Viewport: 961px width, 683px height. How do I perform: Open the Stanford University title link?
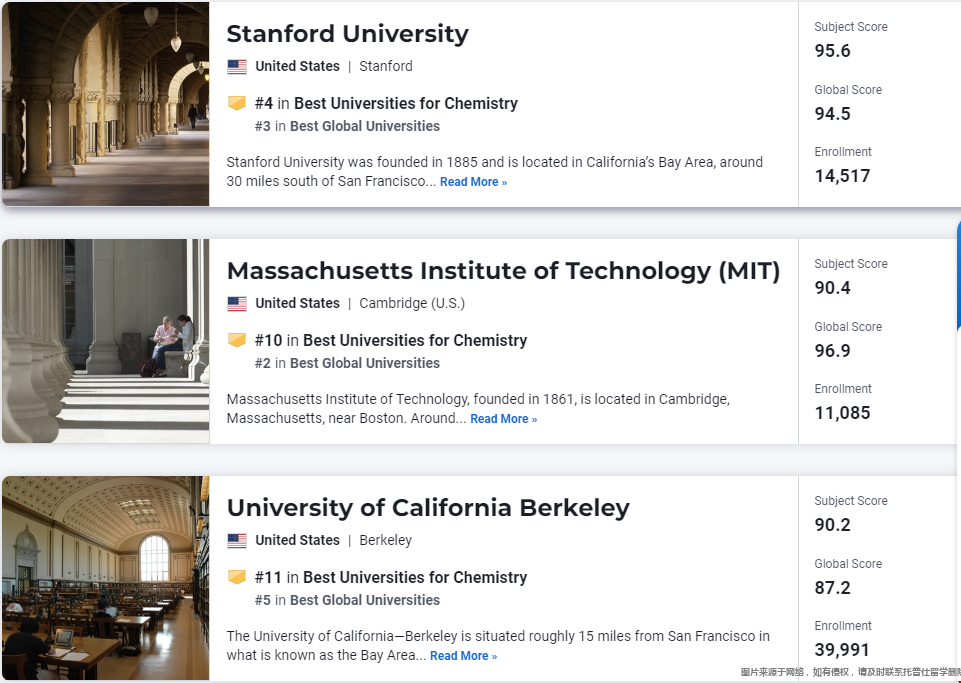pos(348,34)
